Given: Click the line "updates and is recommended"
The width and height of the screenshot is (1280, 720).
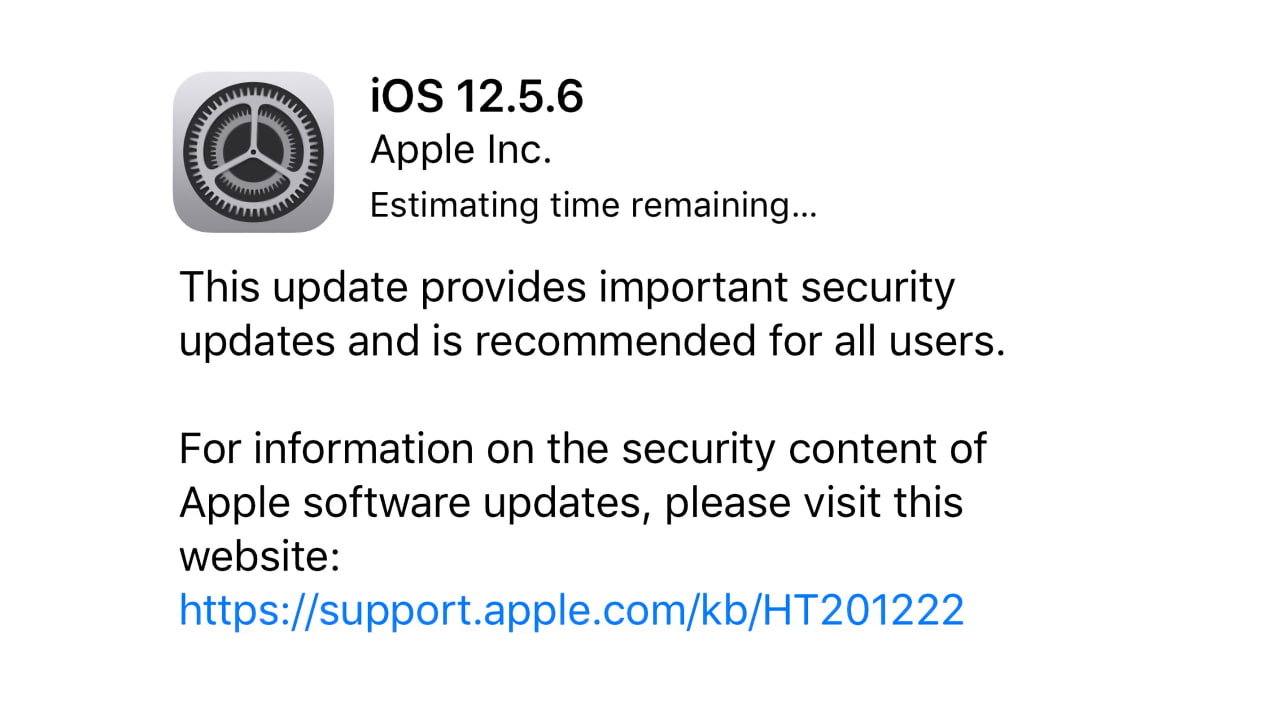Looking at the screenshot, I should (x=591, y=341).
